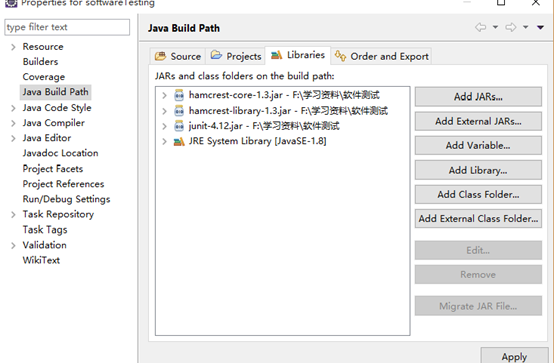
Task: Select the Libraries tab
Action: (298, 55)
